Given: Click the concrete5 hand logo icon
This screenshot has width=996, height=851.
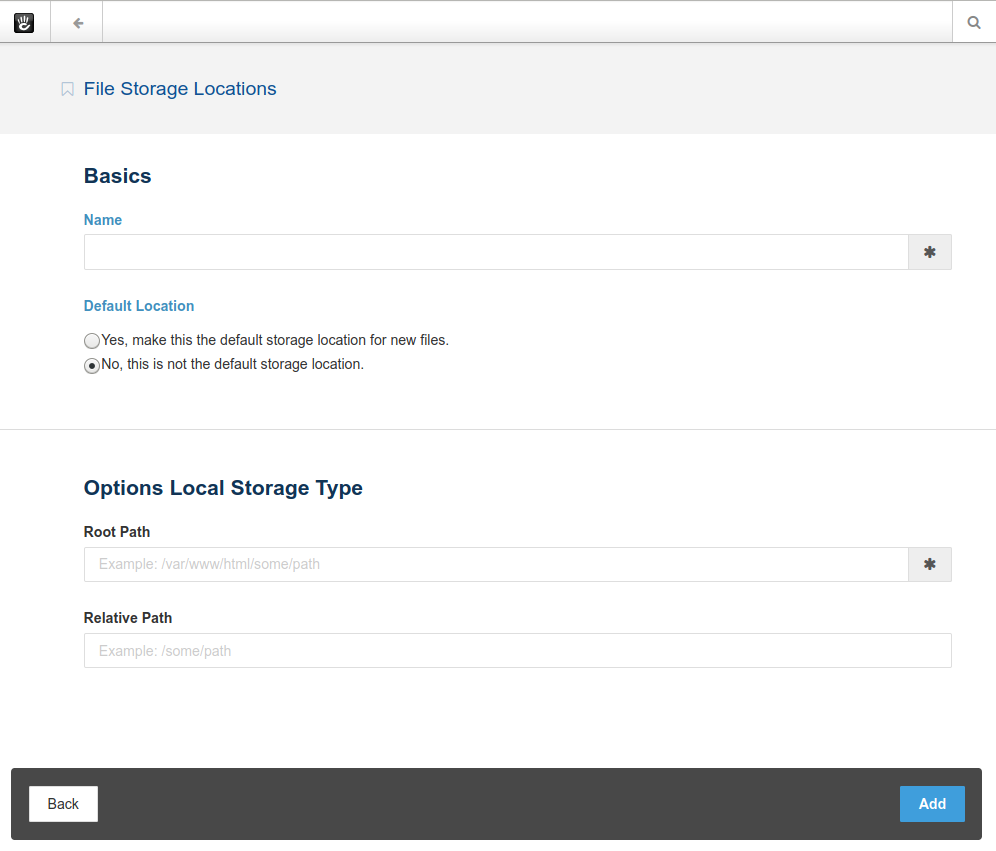Looking at the screenshot, I should (x=24, y=21).
